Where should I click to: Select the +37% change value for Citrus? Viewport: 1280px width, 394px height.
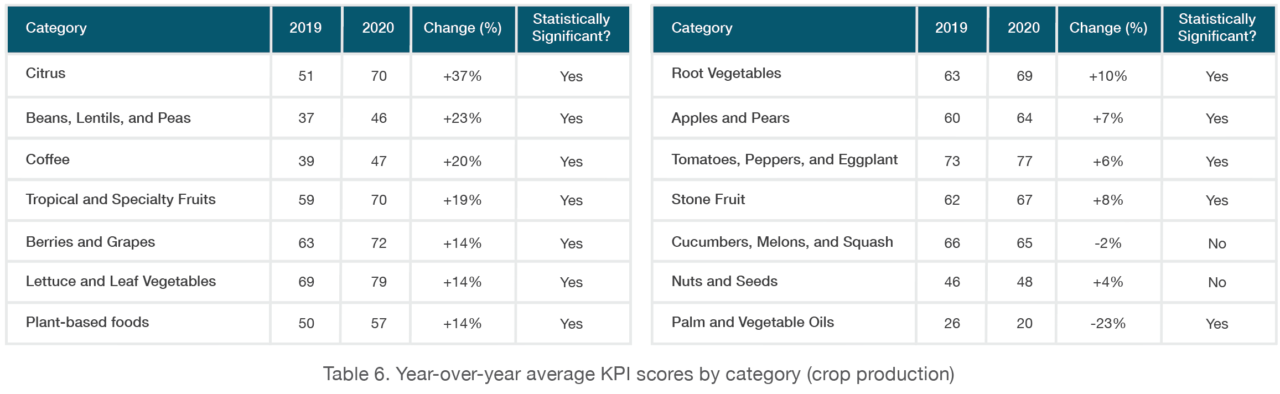pos(462,76)
